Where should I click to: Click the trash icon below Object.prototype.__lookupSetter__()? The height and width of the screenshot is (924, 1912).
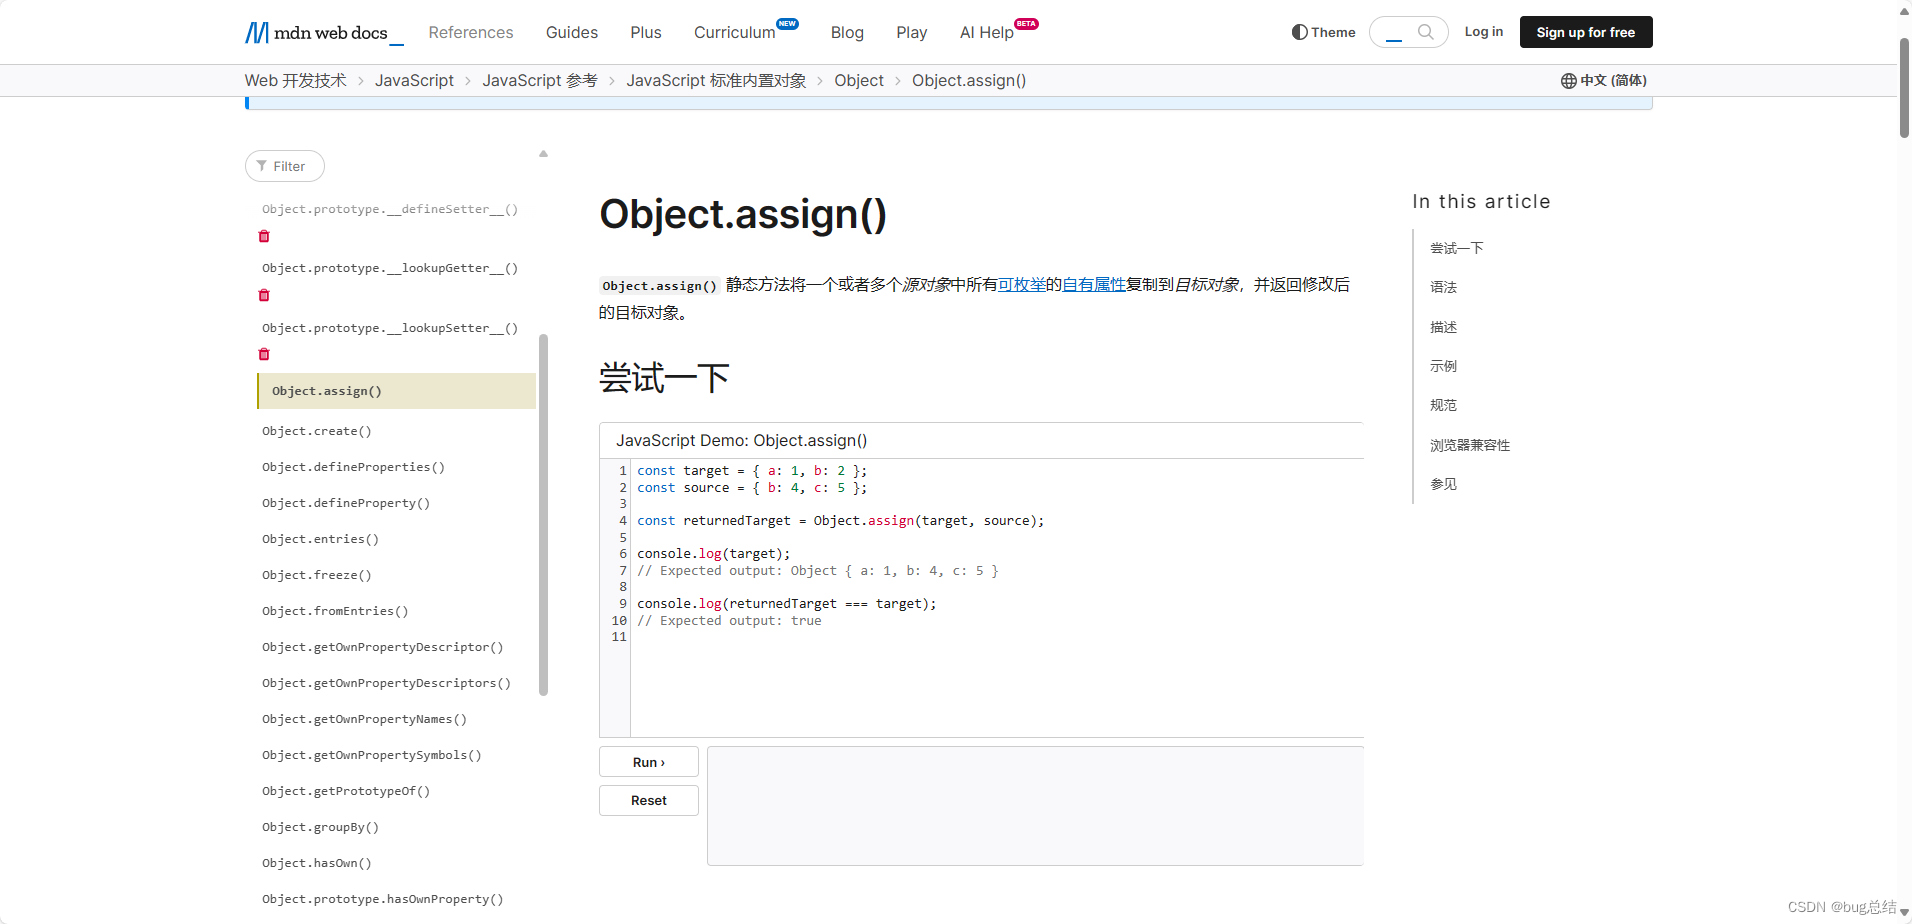pyautogui.click(x=264, y=354)
